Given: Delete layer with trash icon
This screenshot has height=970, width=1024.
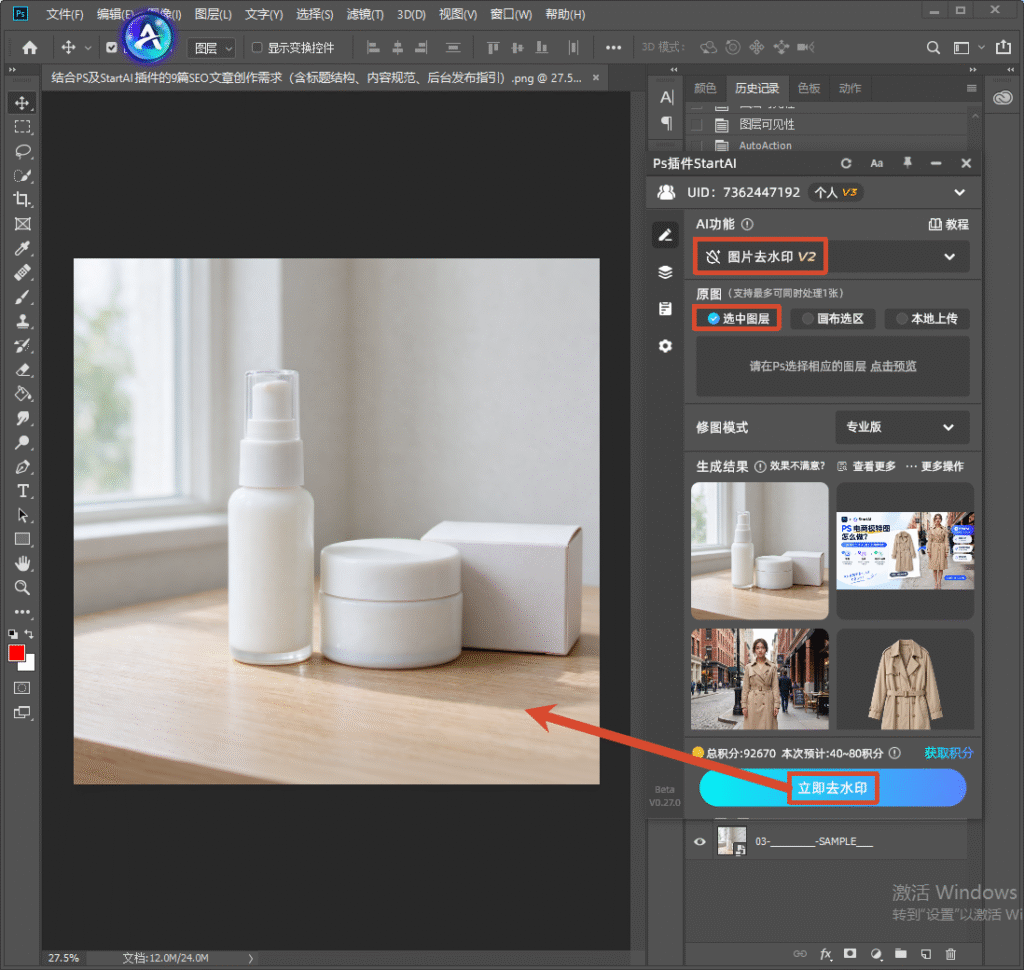Looking at the screenshot, I should point(951,954).
